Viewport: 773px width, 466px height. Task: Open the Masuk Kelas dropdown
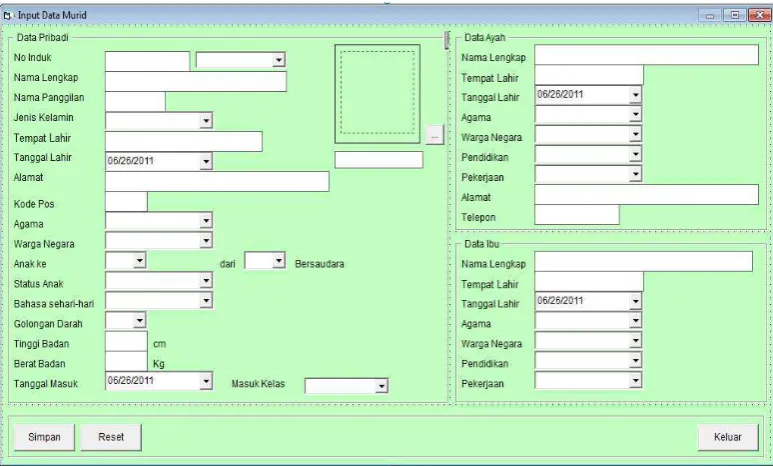pos(381,386)
